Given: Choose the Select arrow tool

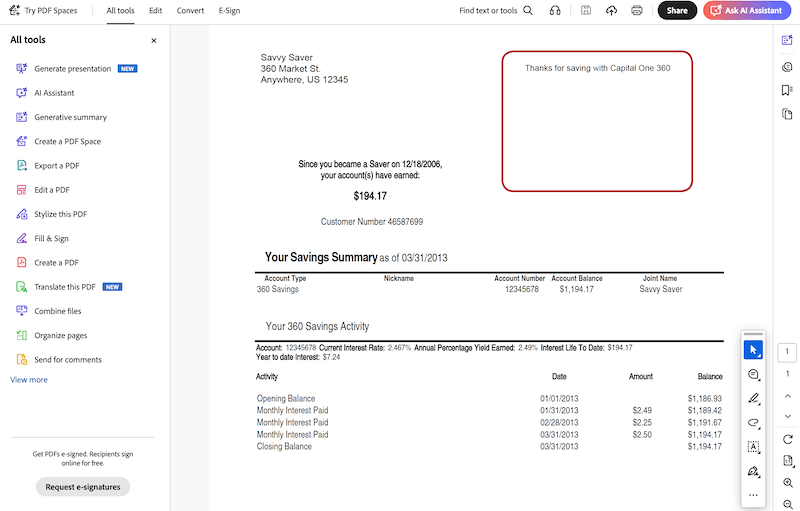Looking at the screenshot, I should point(753,350).
